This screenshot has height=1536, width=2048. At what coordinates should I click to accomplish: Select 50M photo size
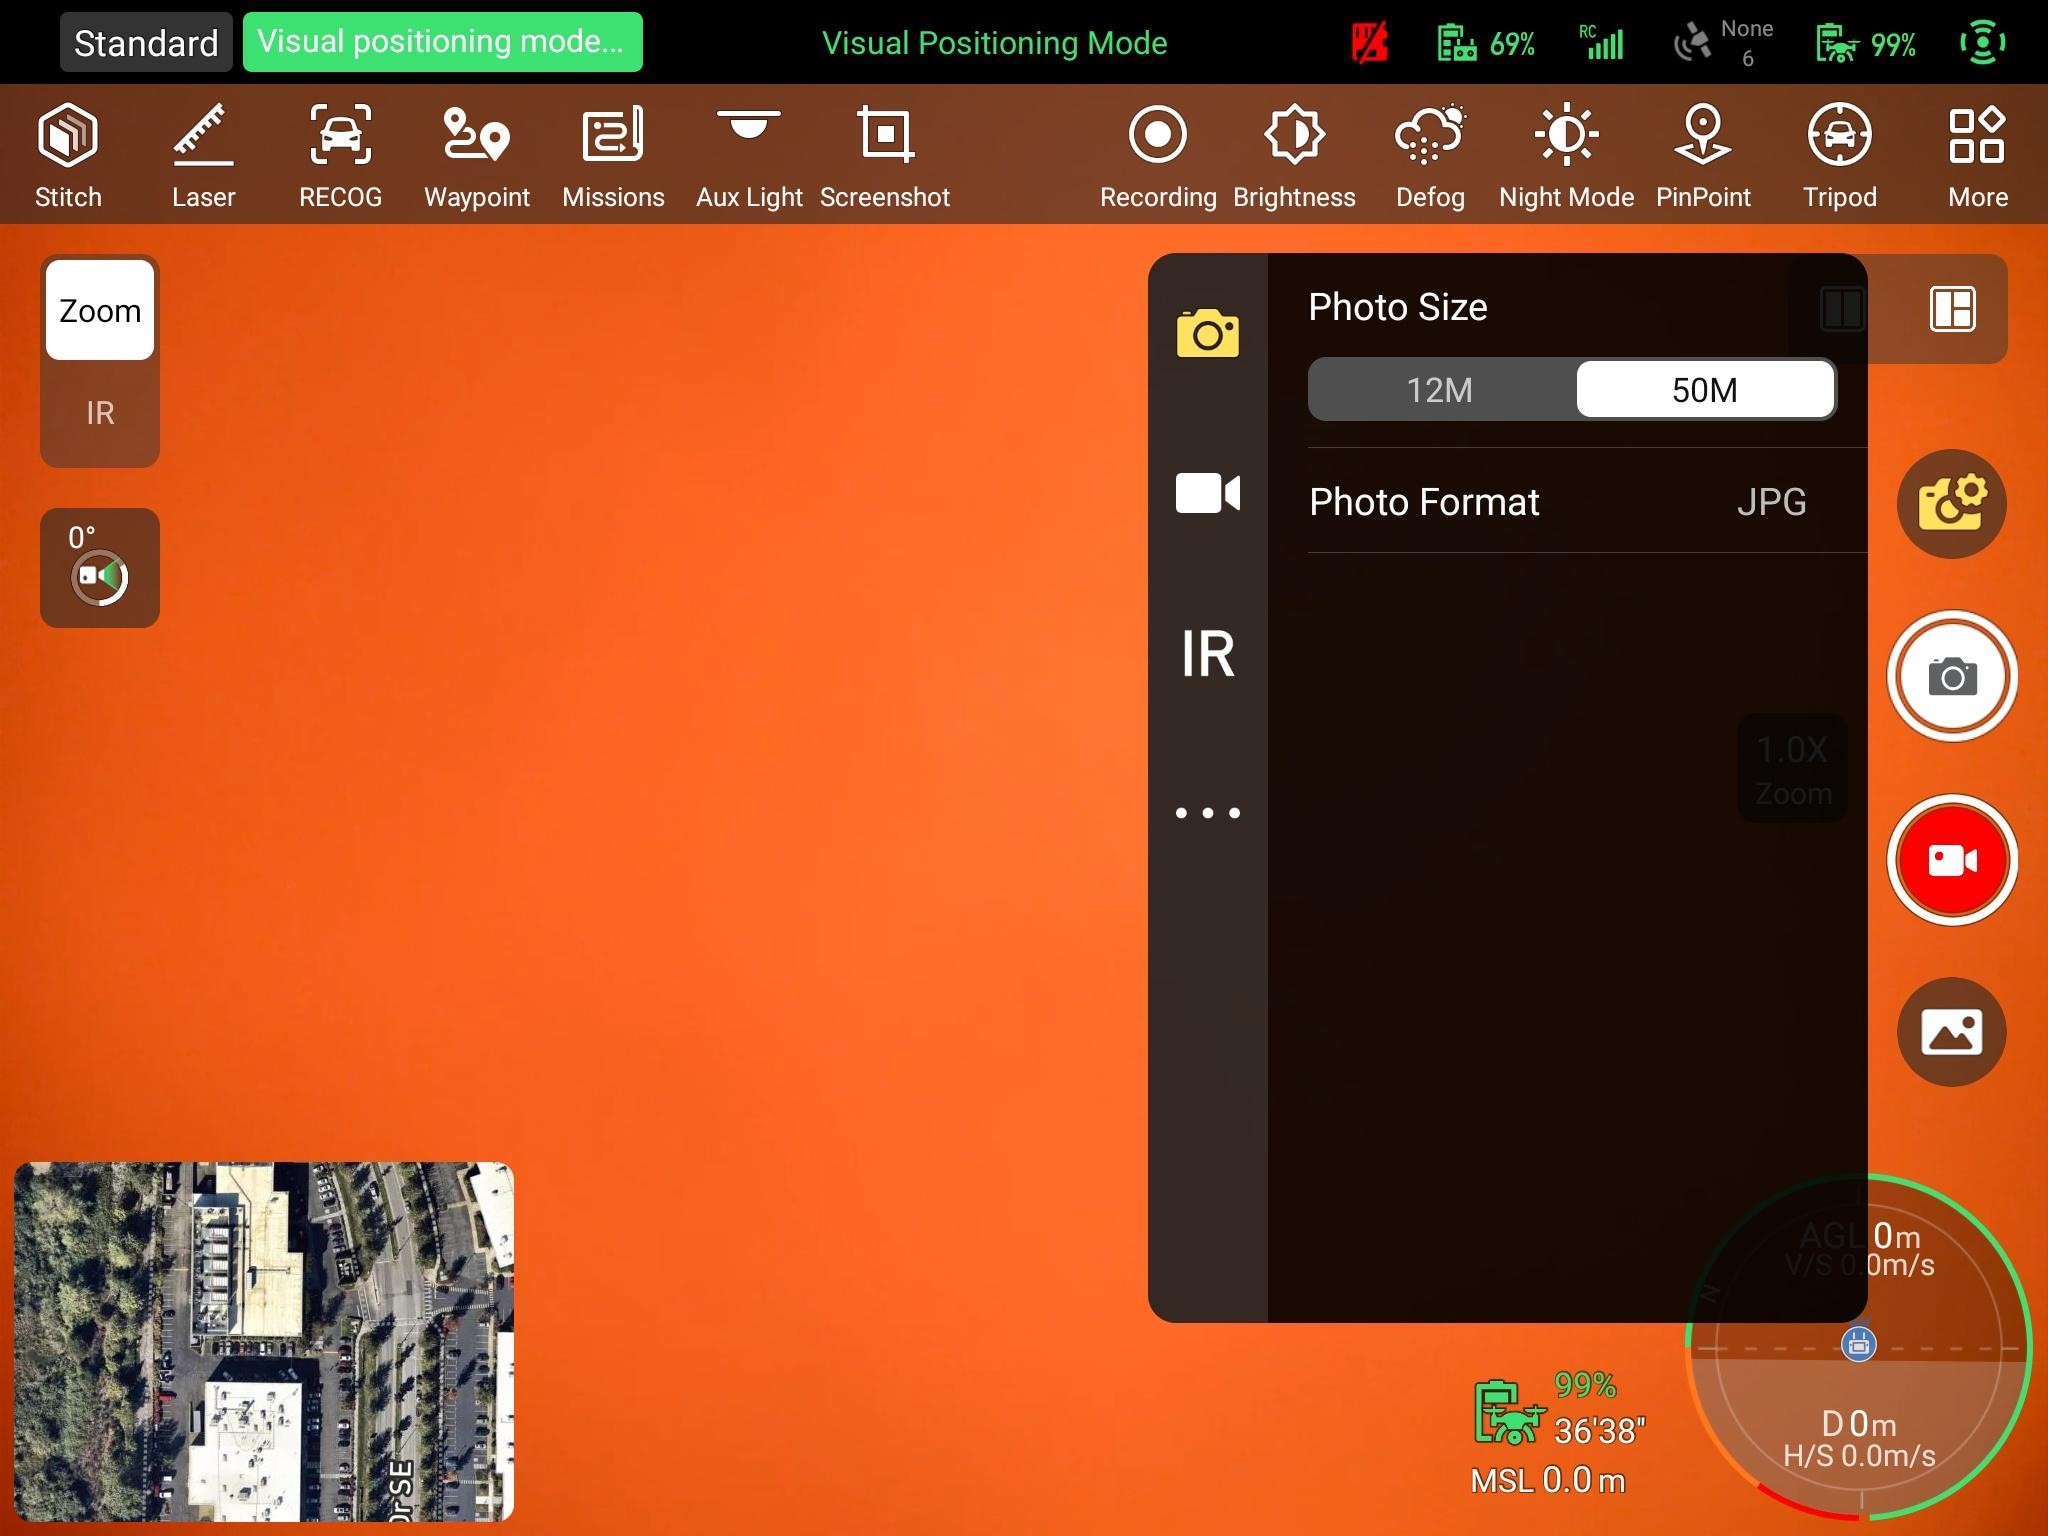(x=1705, y=390)
